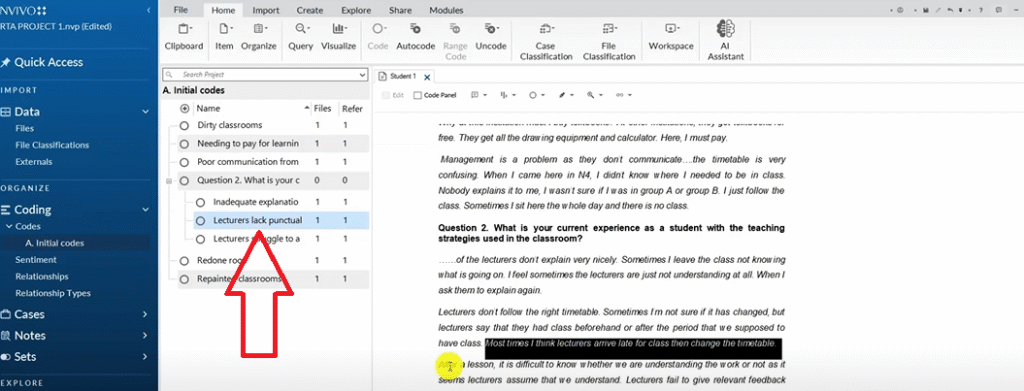Viewport: 1024px width, 391px height.
Task: Click the Code ribbon button
Action: [378, 37]
